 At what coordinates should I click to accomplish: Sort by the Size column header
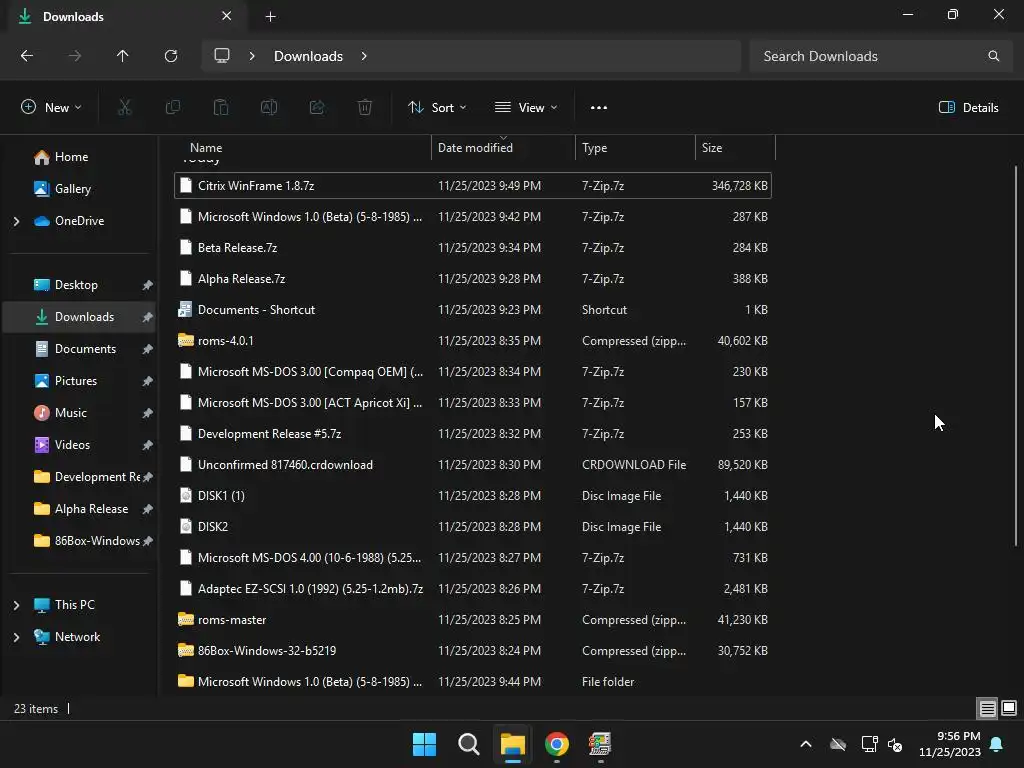click(x=735, y=148)
